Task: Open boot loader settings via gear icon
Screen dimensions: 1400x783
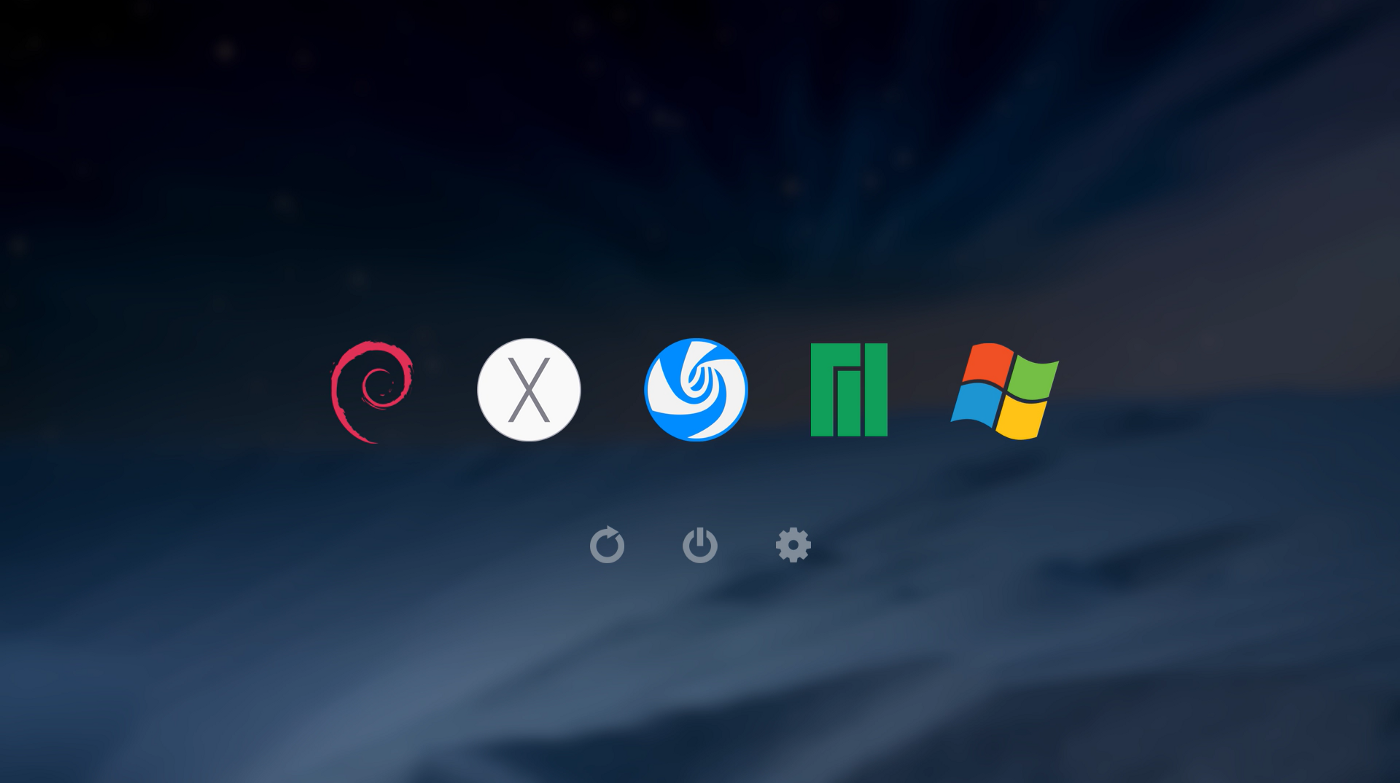Action: [x=793, y=545]
